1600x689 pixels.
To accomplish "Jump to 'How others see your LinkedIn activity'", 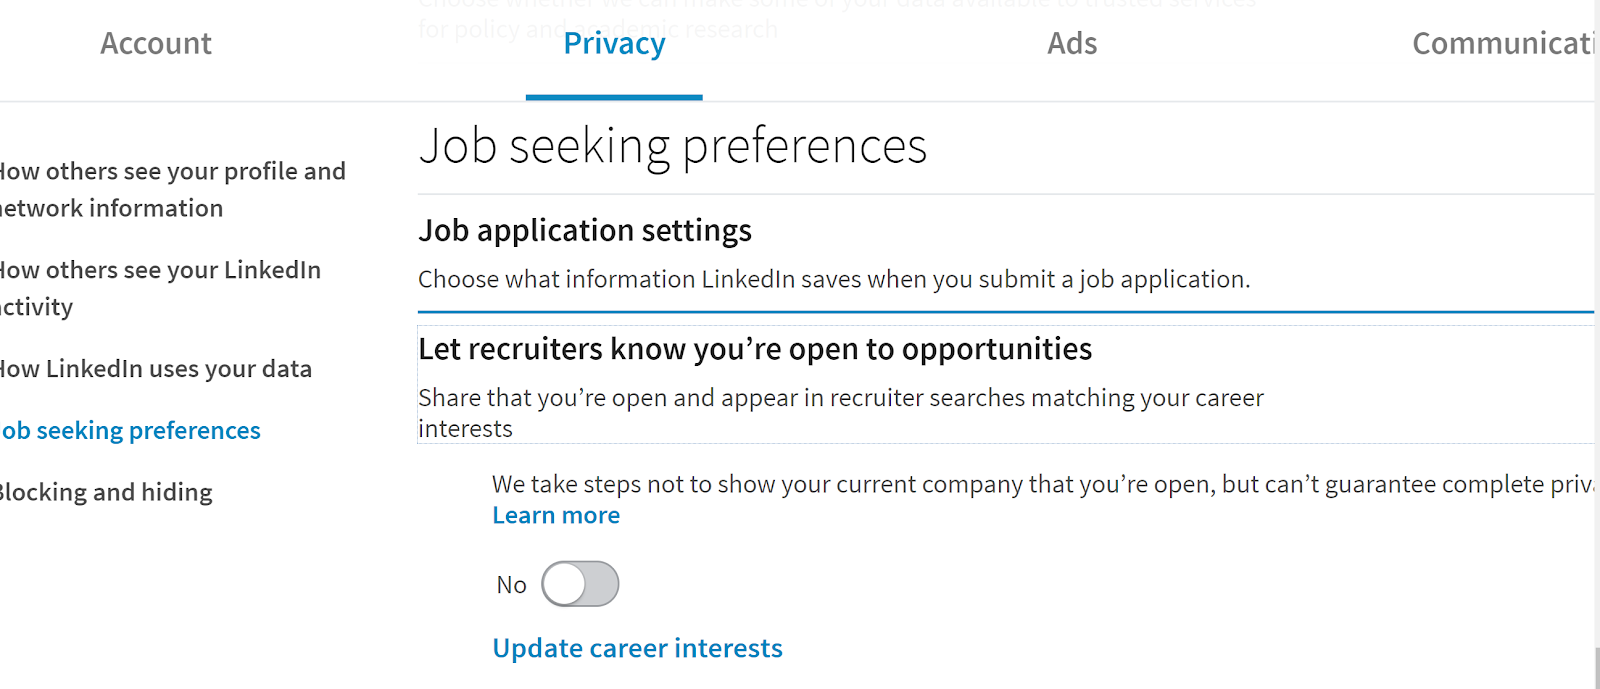I will [160, 288].
